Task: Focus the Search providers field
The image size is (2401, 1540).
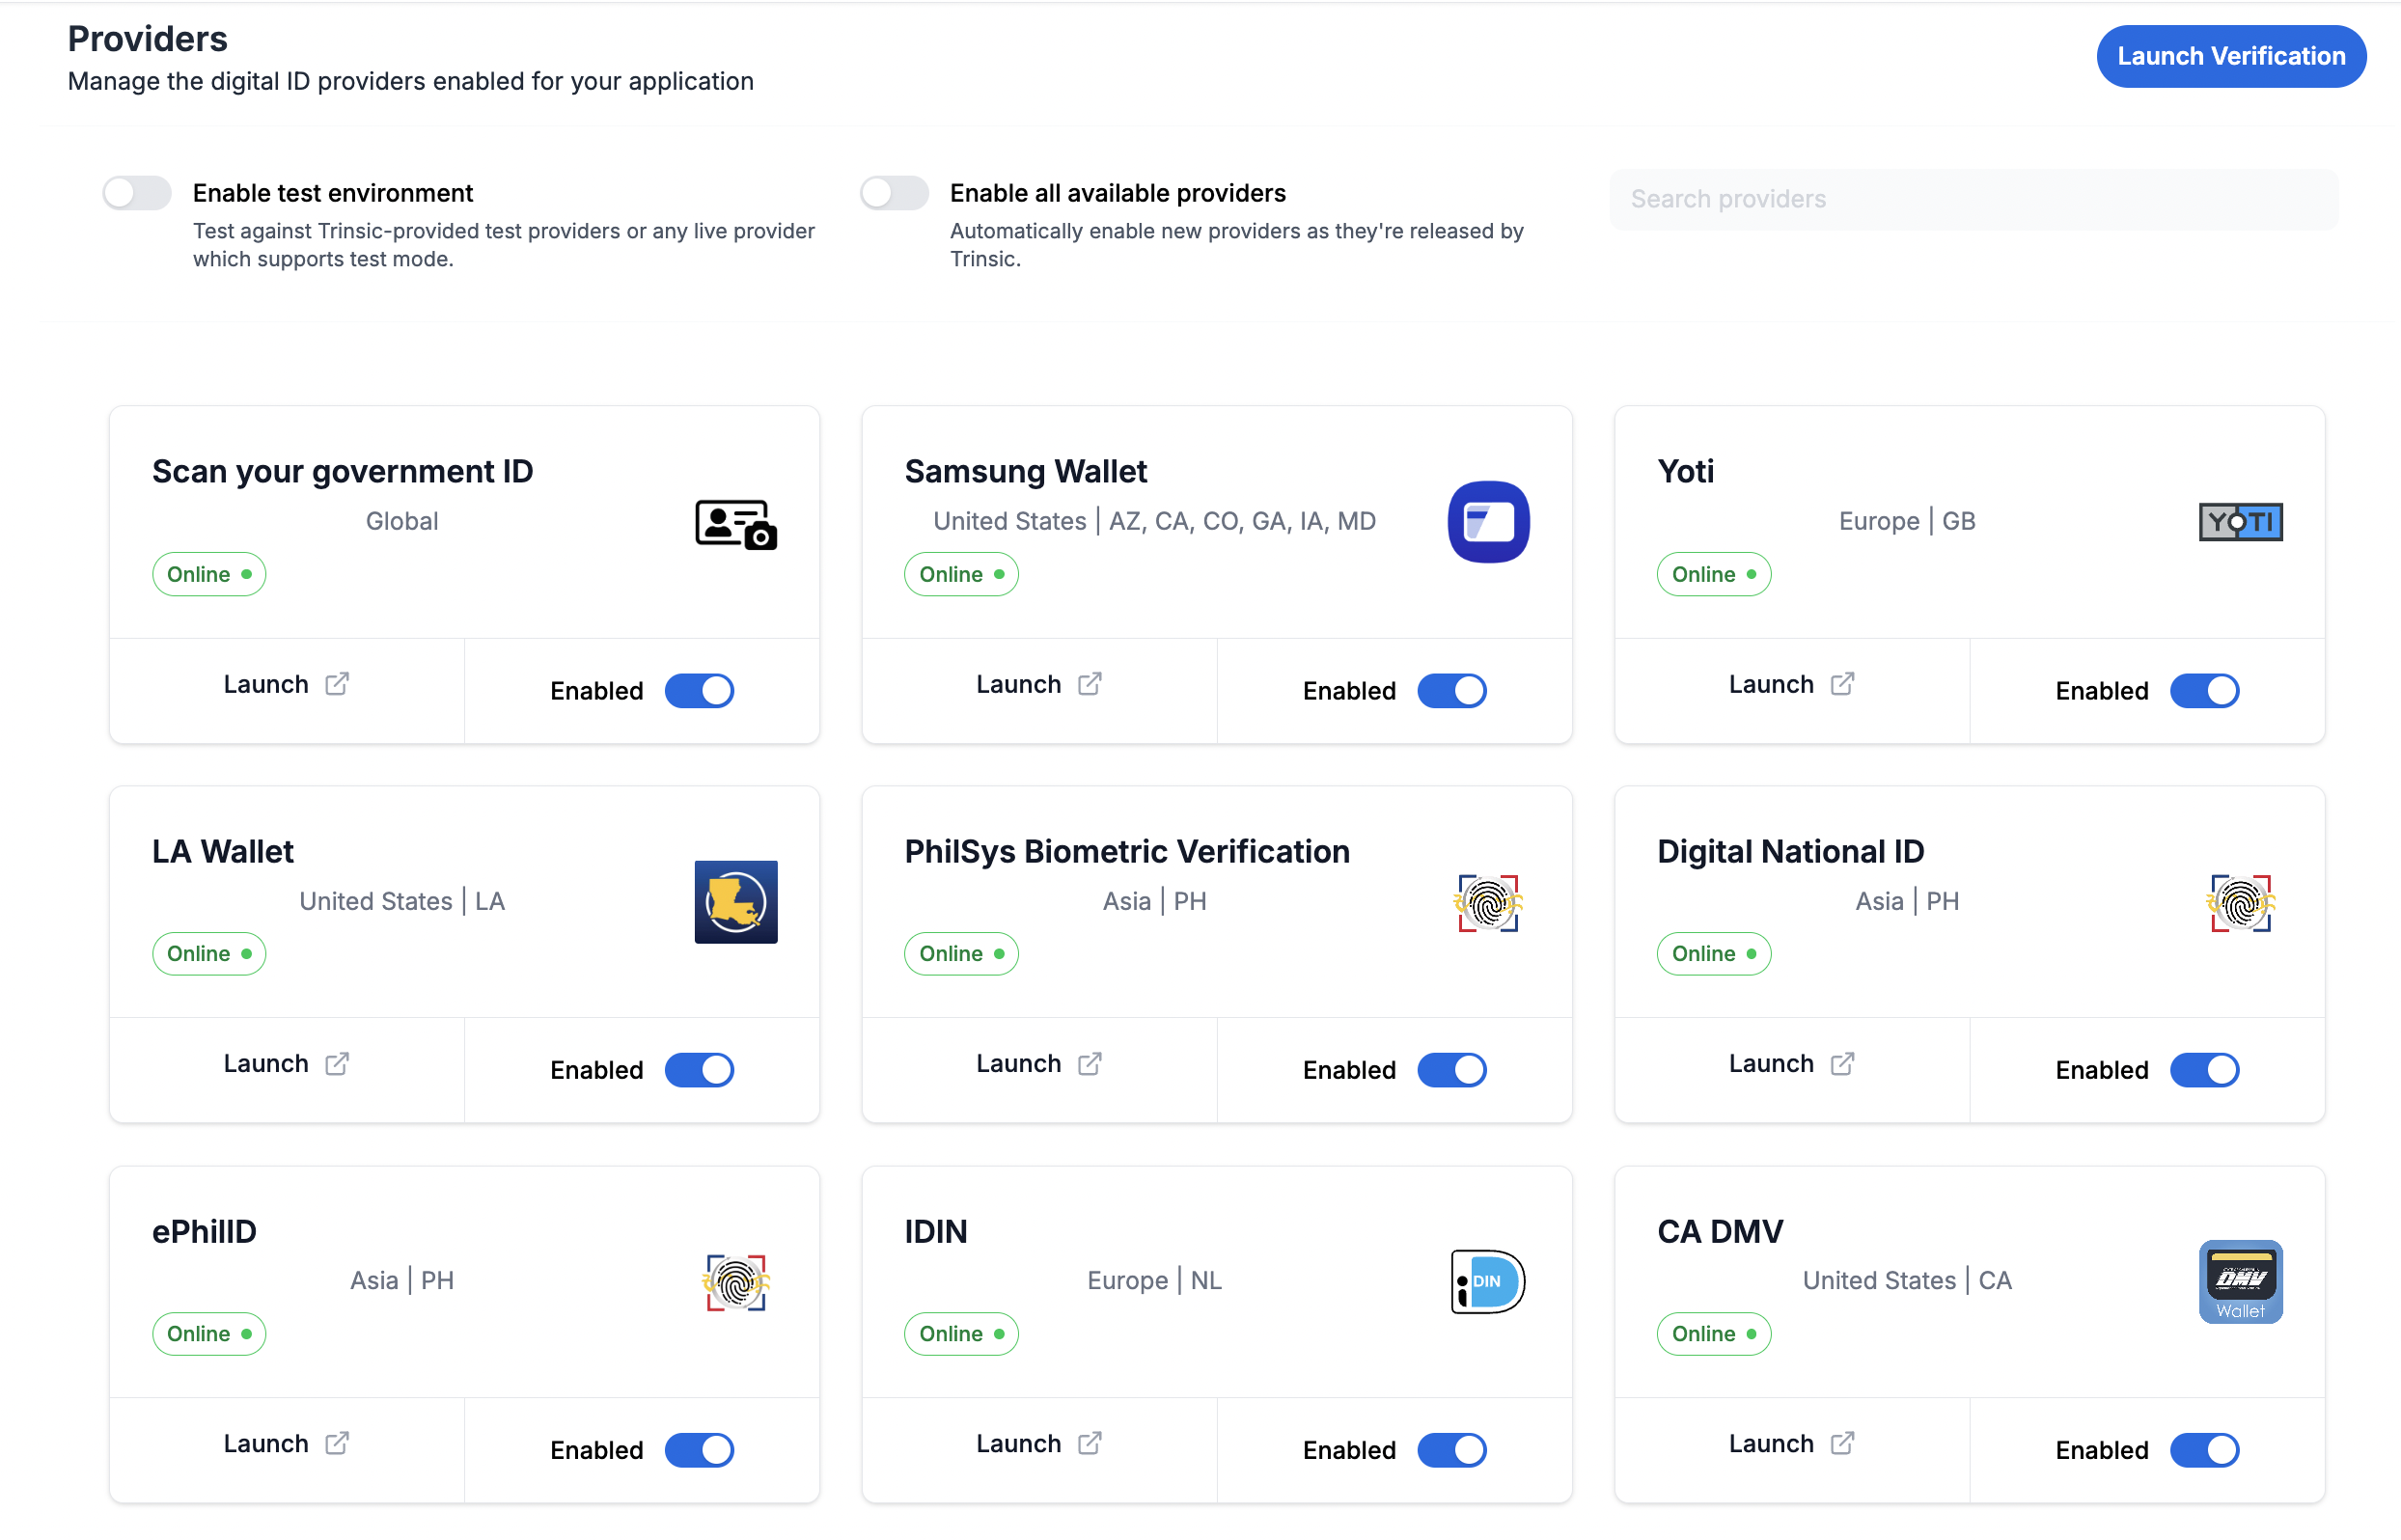Action: click(1973, 199)
